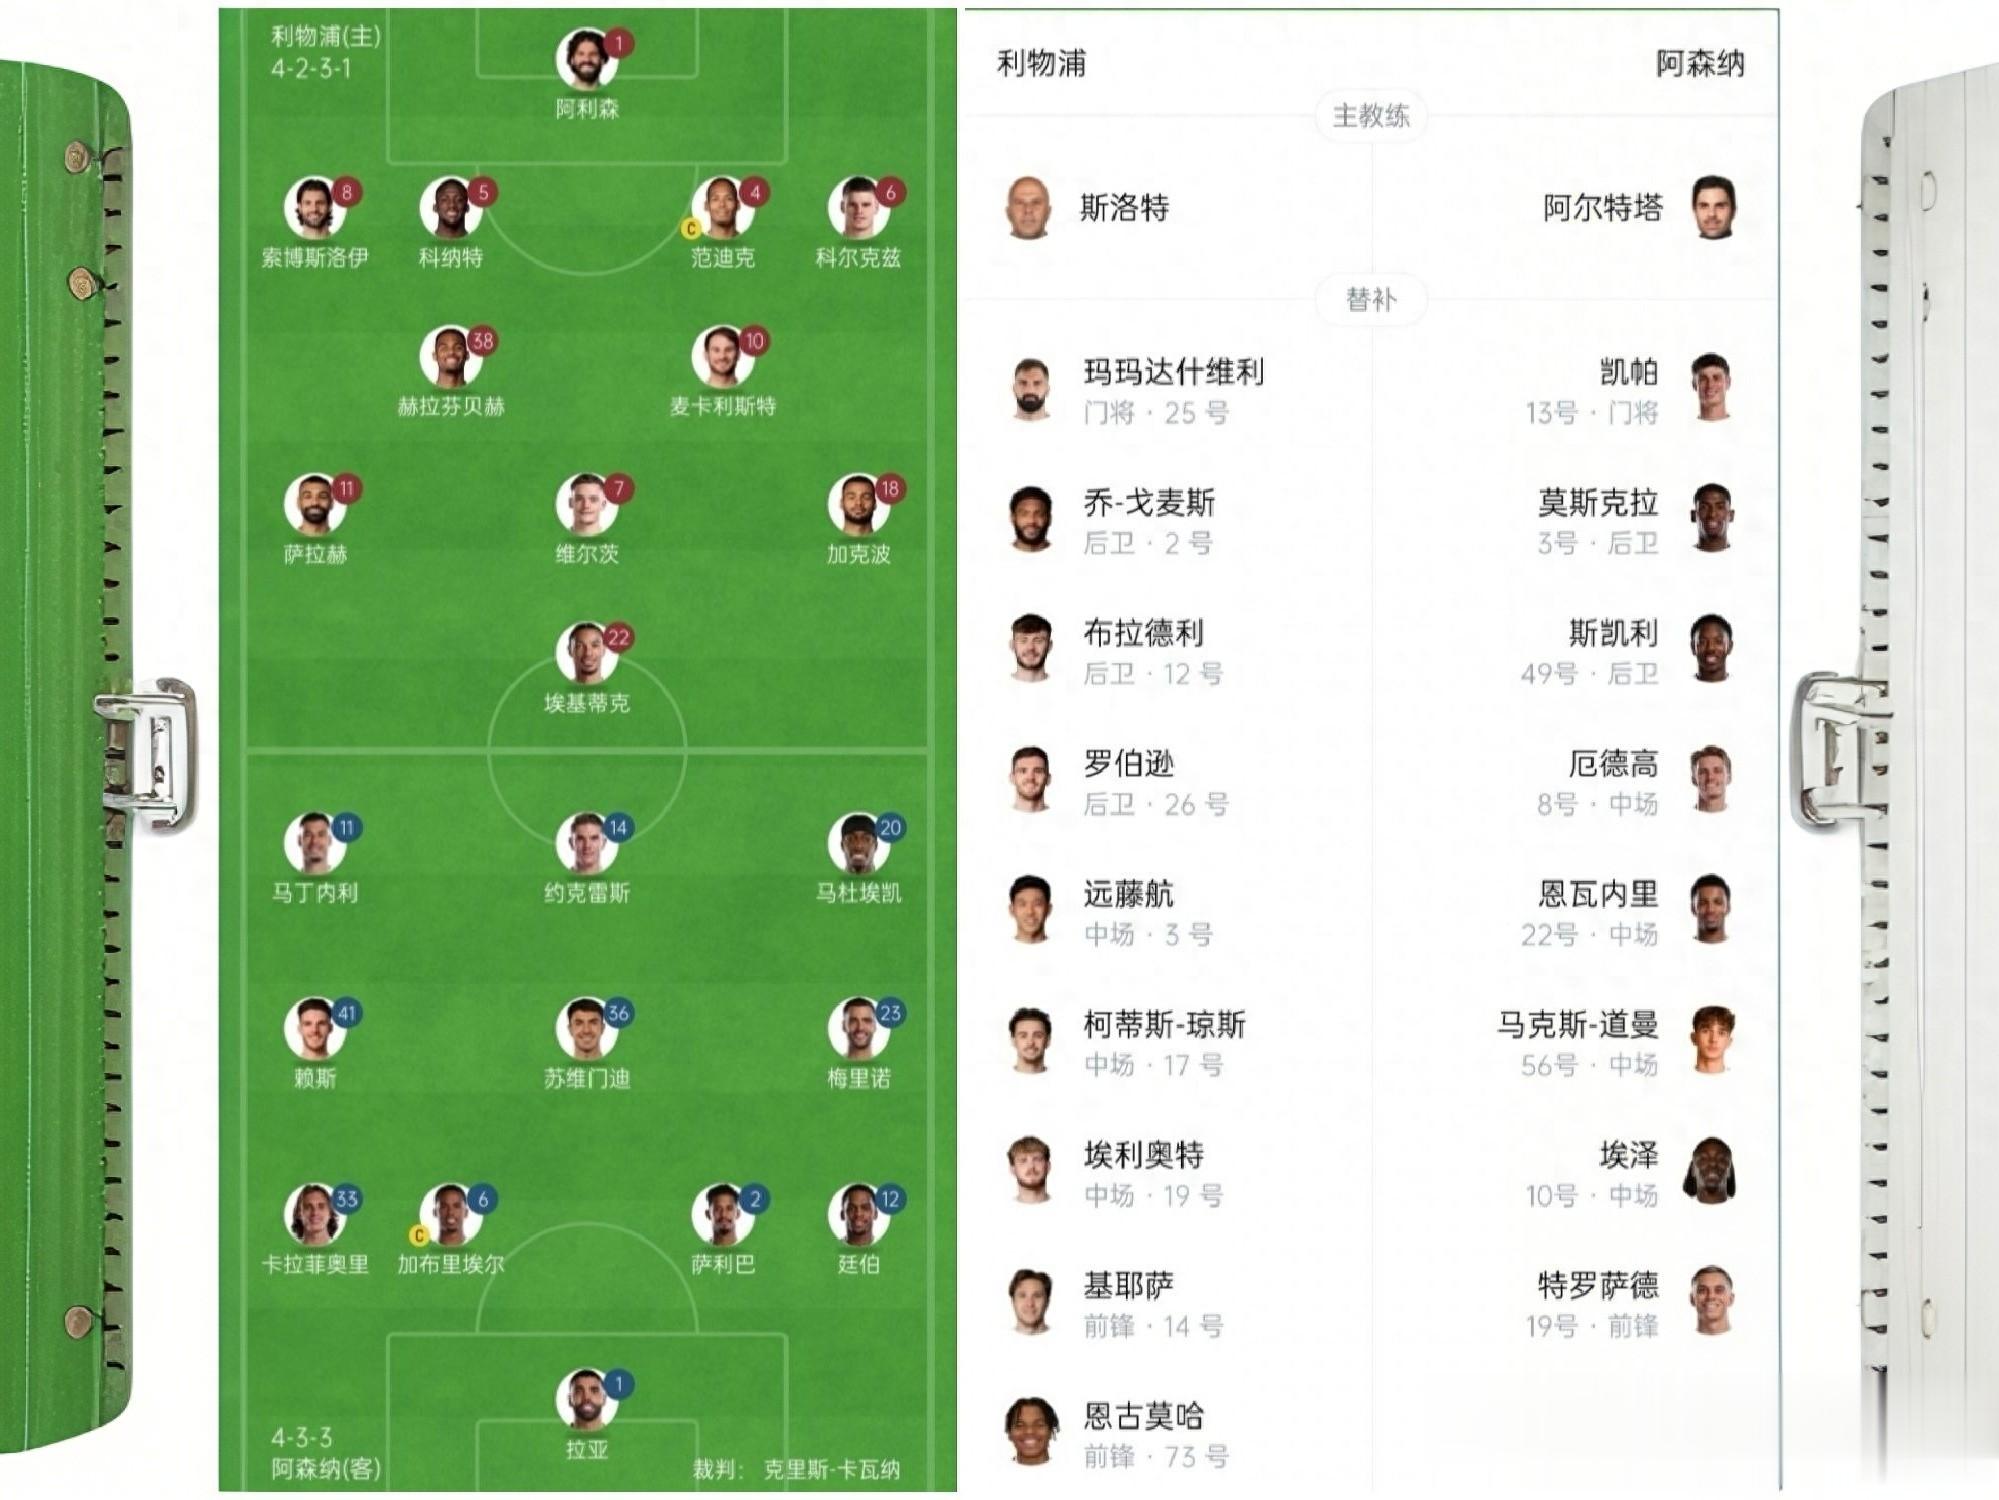Screen dimensions: 1999x1500
Task: Open coach 斯洛特's photo
Action: [1029, 208]
